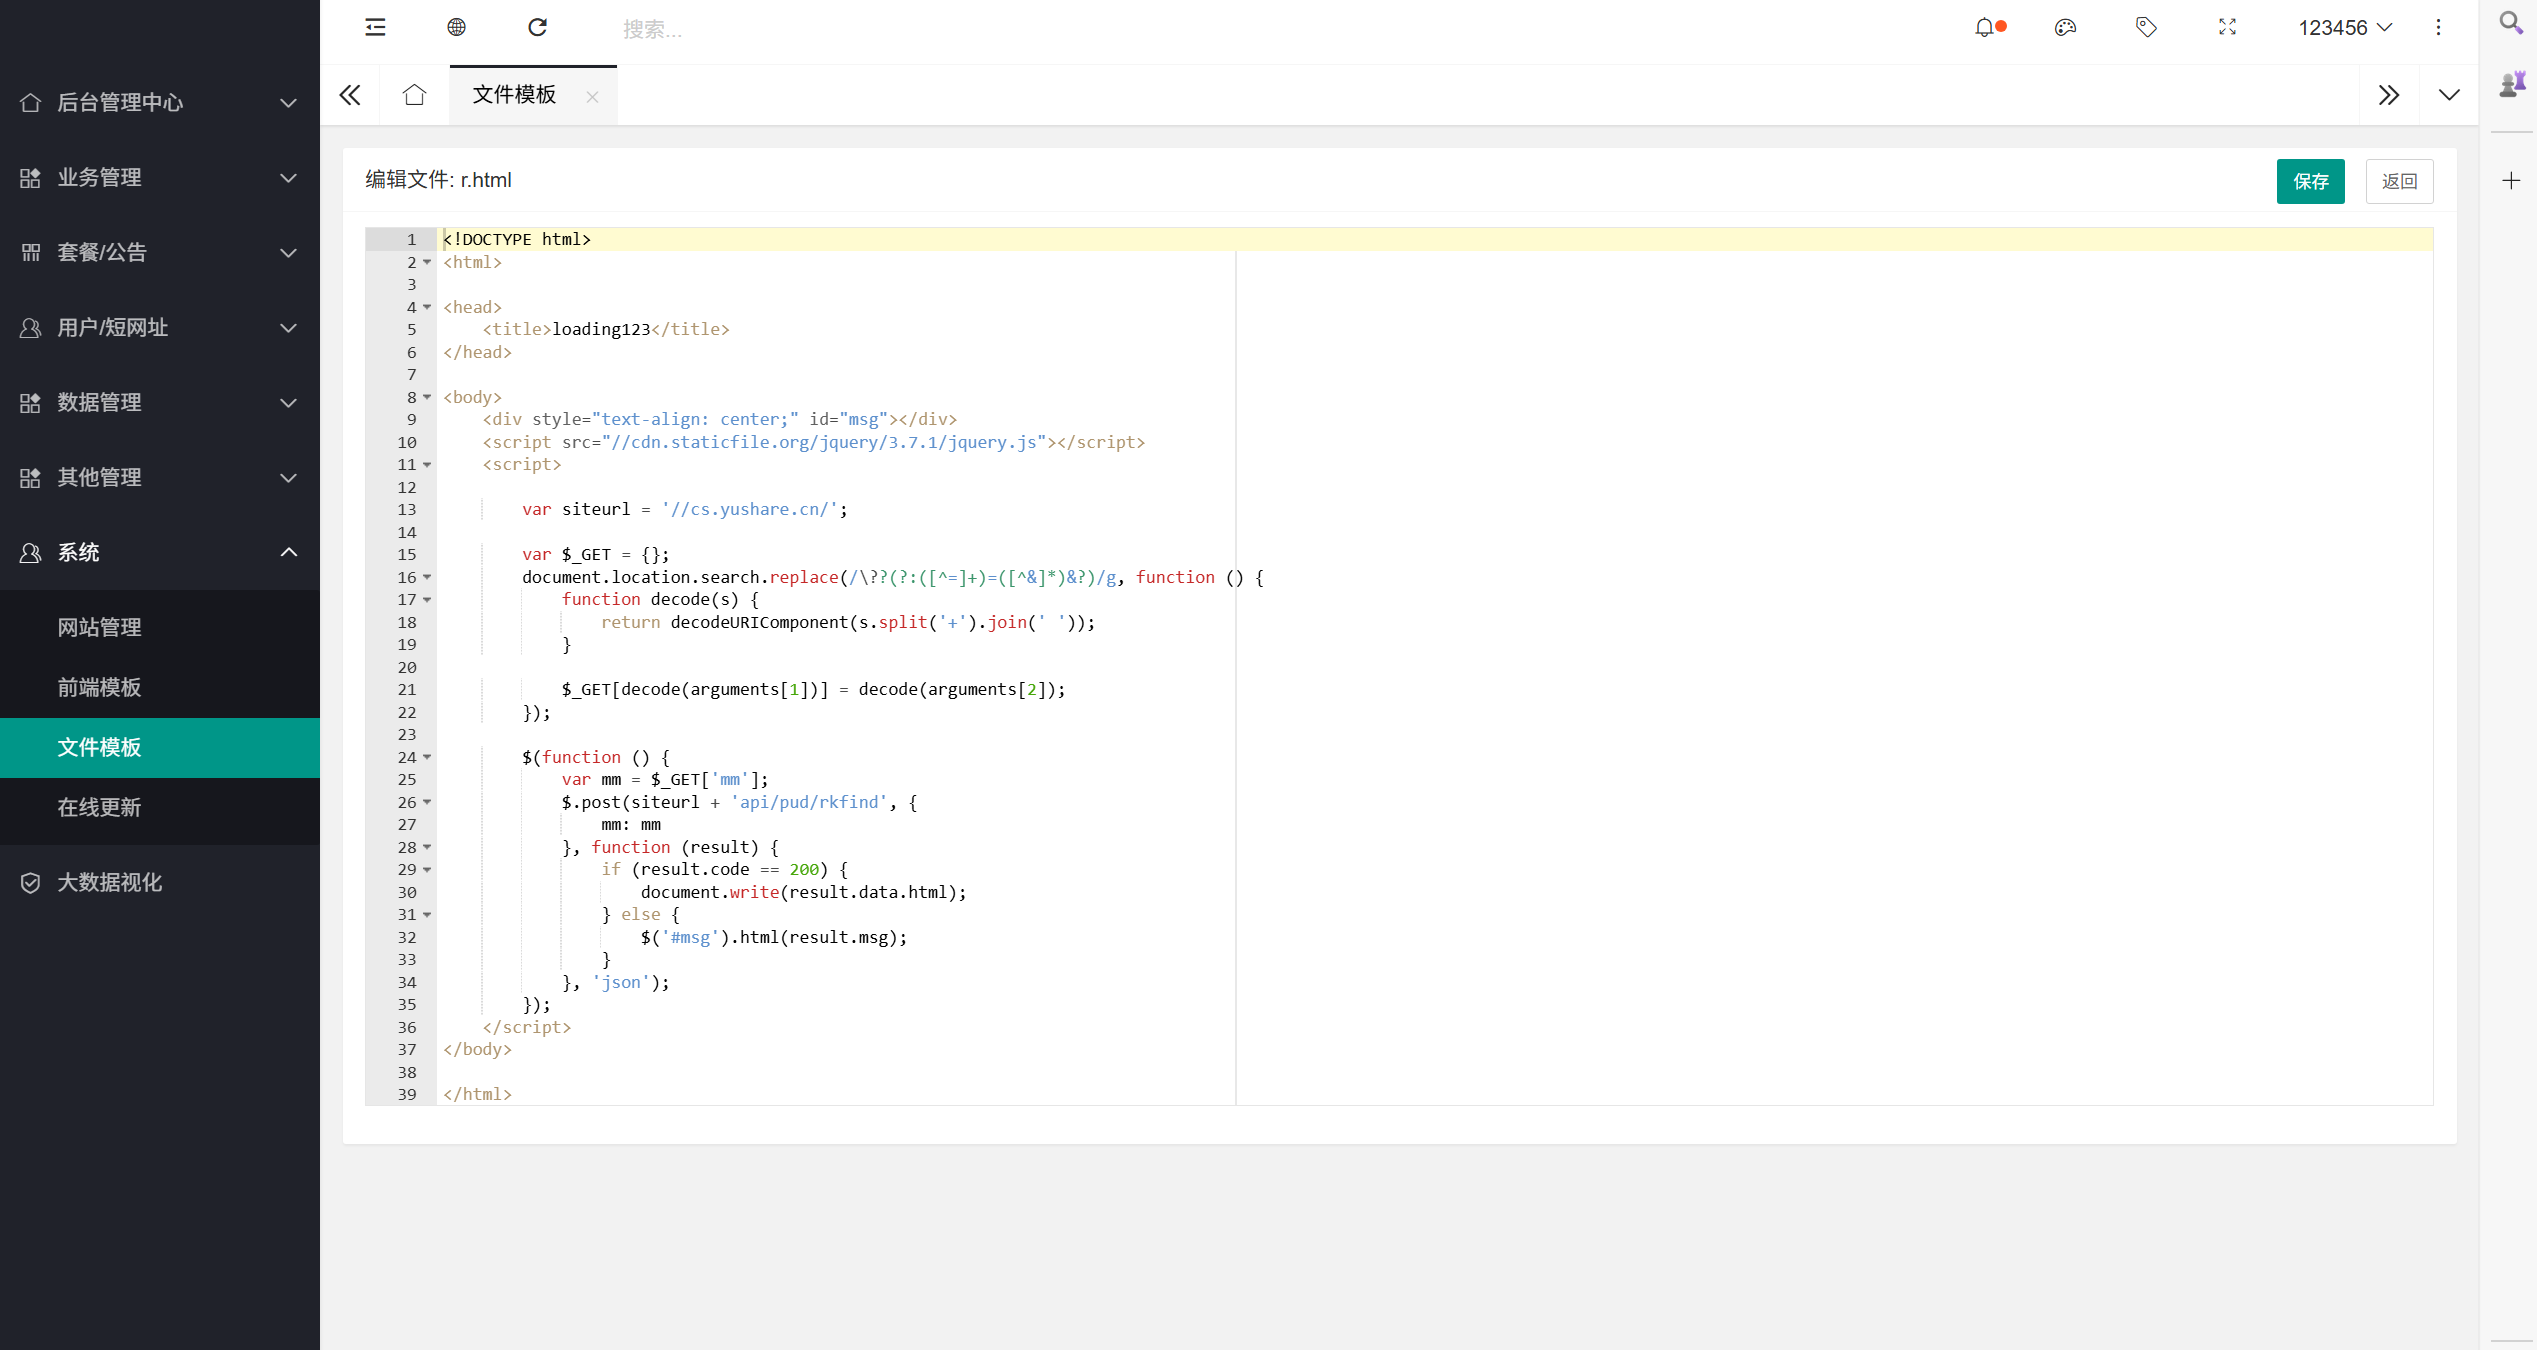
Task: Click the 保存 save button
Action: [2310, 181]
